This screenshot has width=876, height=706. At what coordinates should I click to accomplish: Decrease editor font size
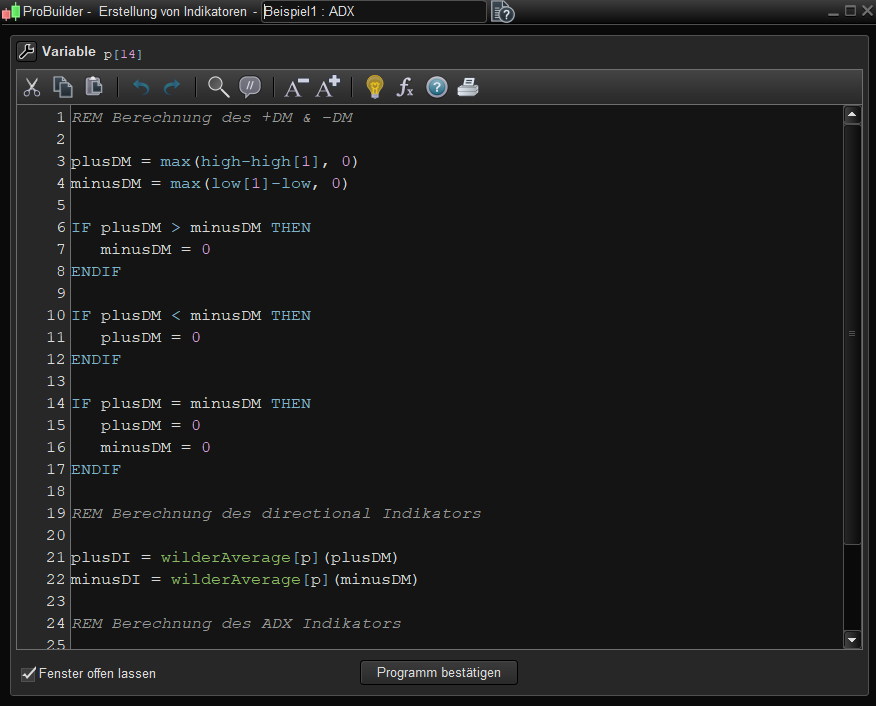tap(296, 87)
